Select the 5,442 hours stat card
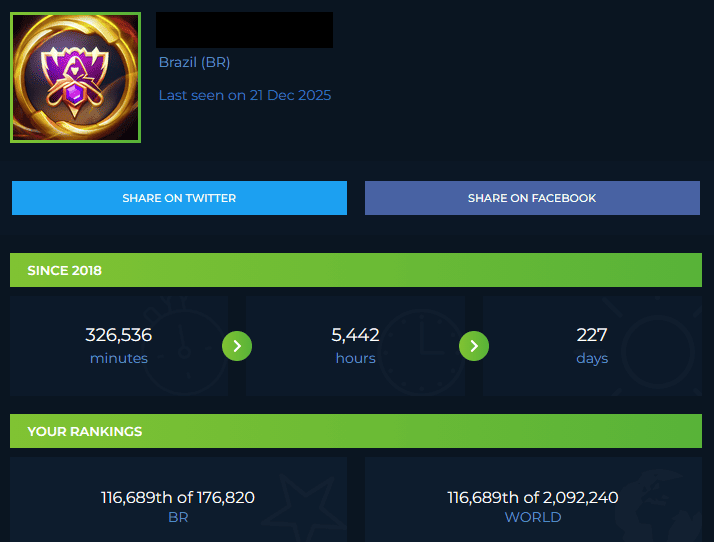Viewport: 714px width, 542px height. pyautogui.click(x=356, y=346)
